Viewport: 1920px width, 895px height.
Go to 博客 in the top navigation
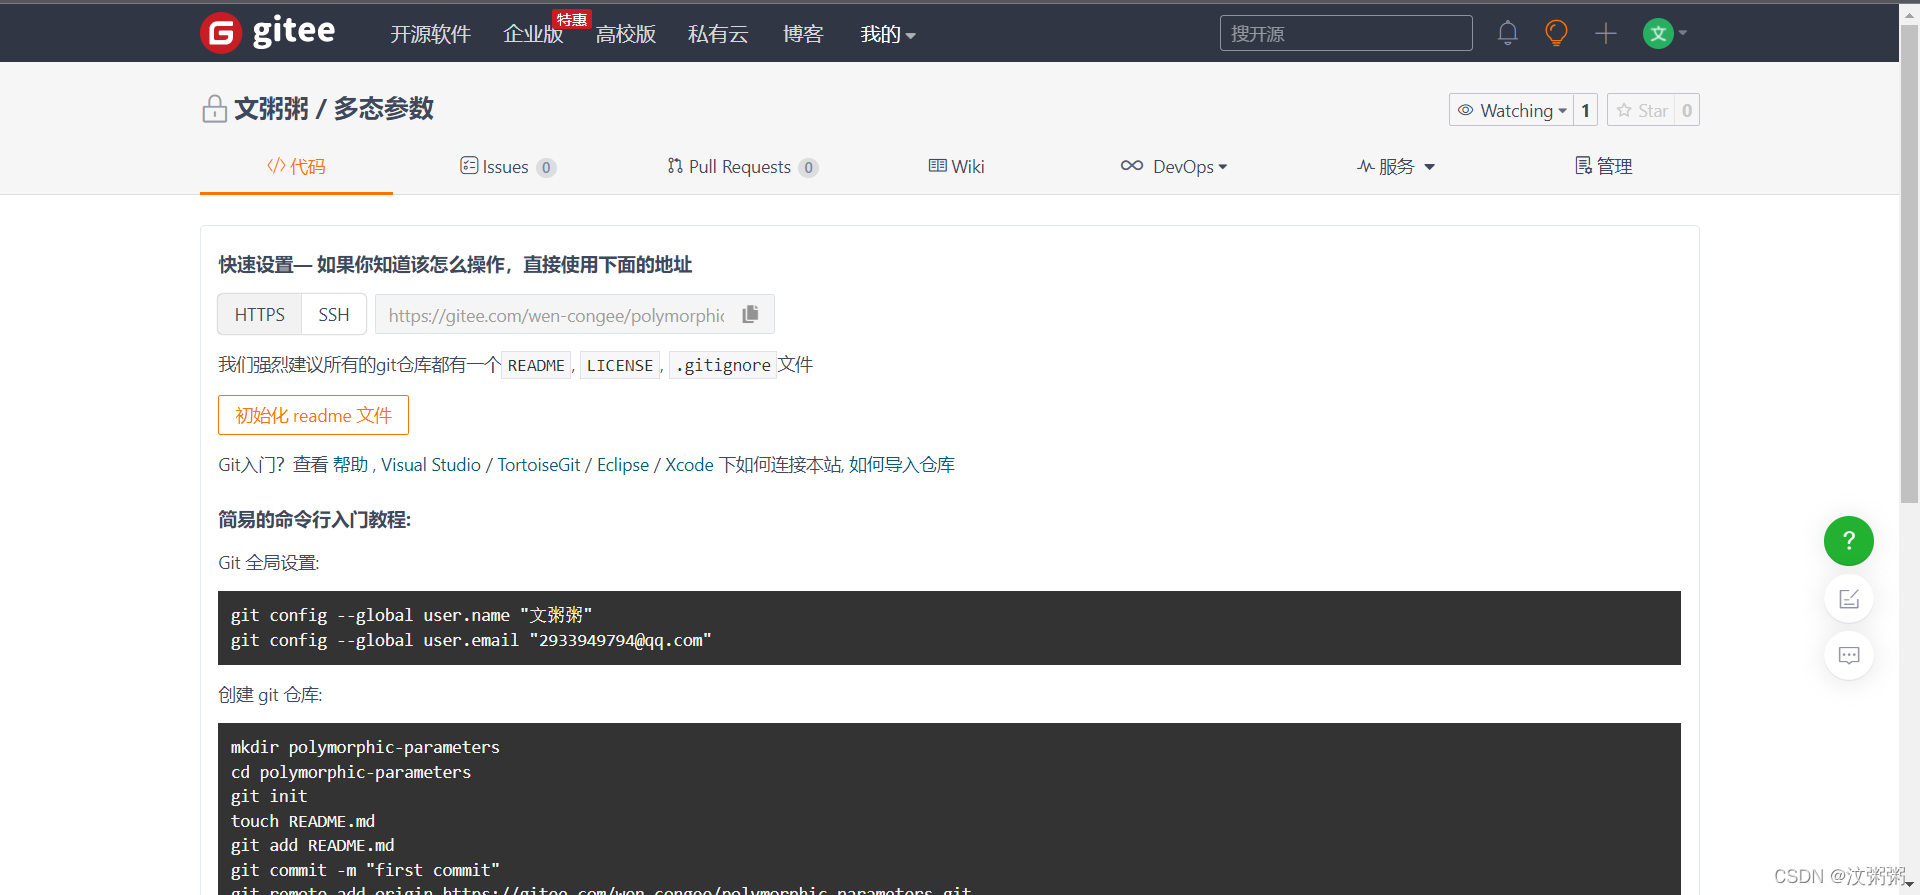pyautogui.click(x=803, y=34)
